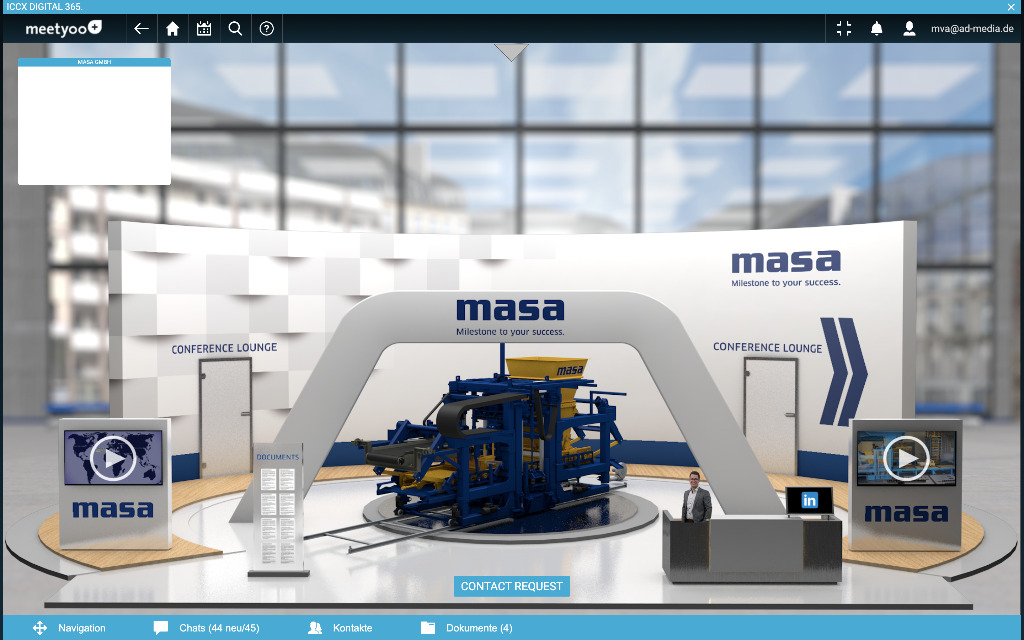Image resolution: width=1024 pixels, height=640 pixels.
Task: Close the ICCX DIGITAL 365 window
Action: point(1011,7)
